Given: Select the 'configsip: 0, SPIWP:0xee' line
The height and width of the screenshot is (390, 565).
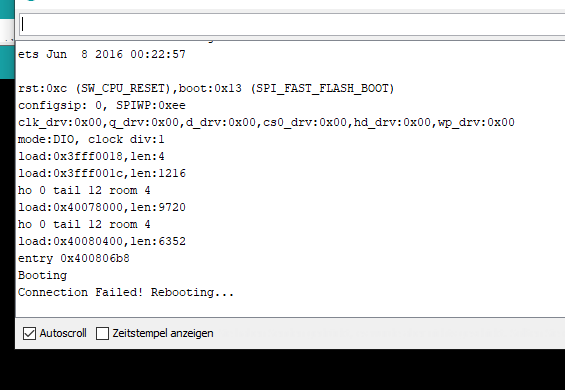Looking at the screenshot, I should pyautogui.click(x=102, y=106).
